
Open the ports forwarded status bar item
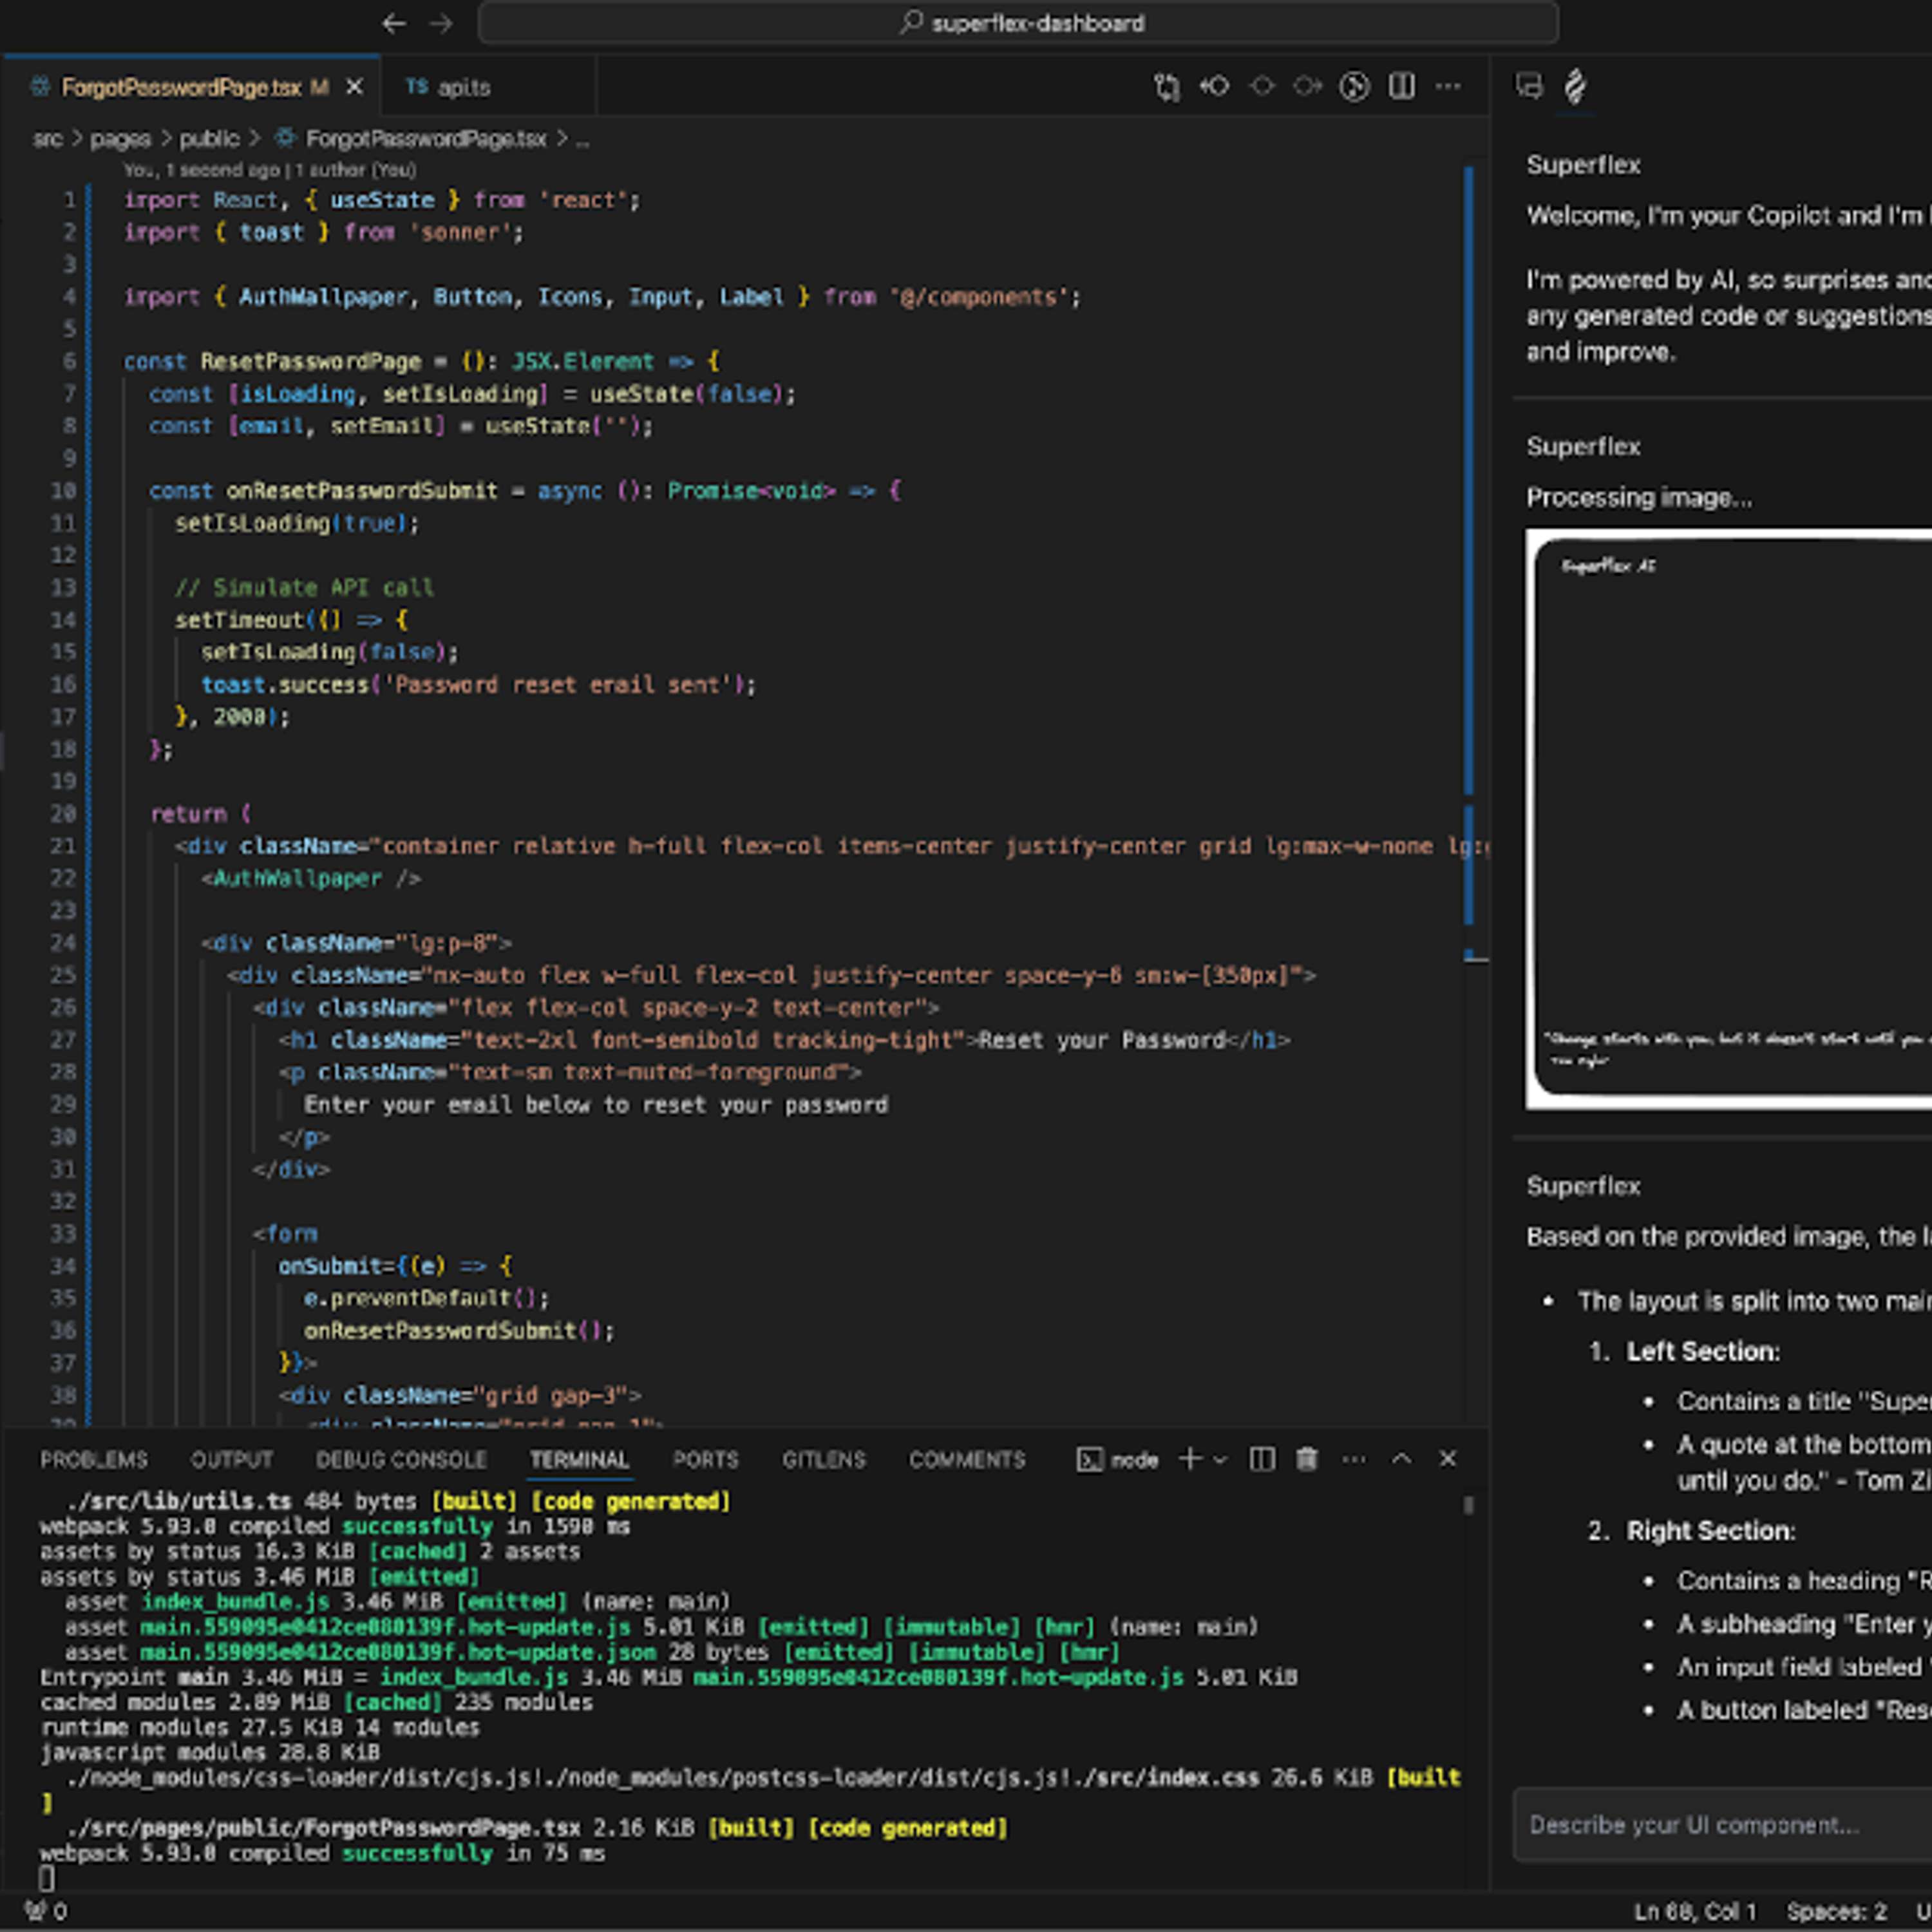46,1912
